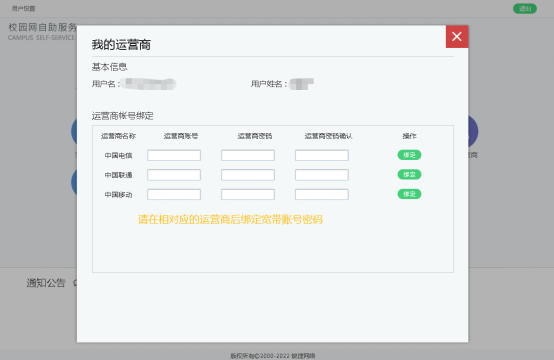Image resolution: width=554 pixels, height=360 pixels.
Task: Click the yellow 请在相对应的运营商后绑定宽带账号密码 hint
Action: coord(230,220)
